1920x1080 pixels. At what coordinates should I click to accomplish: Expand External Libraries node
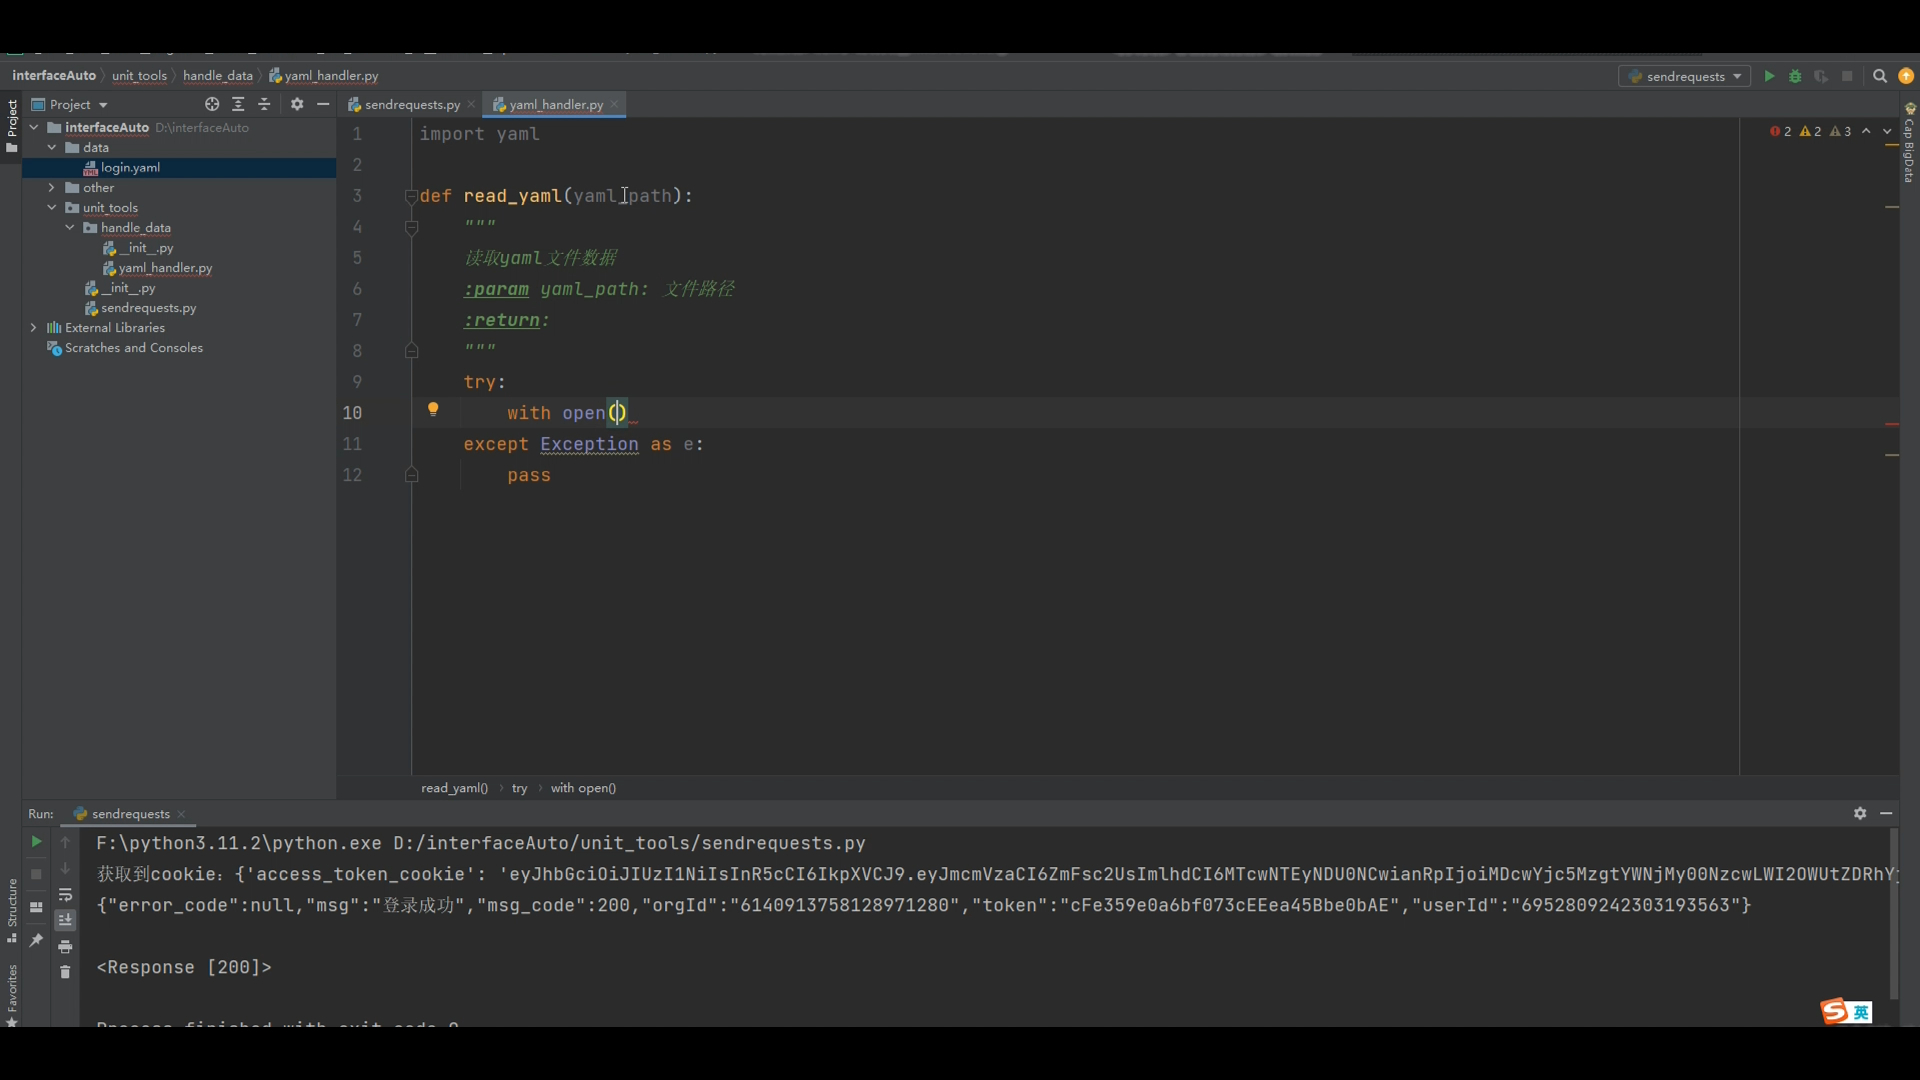[x=34, y=327]
